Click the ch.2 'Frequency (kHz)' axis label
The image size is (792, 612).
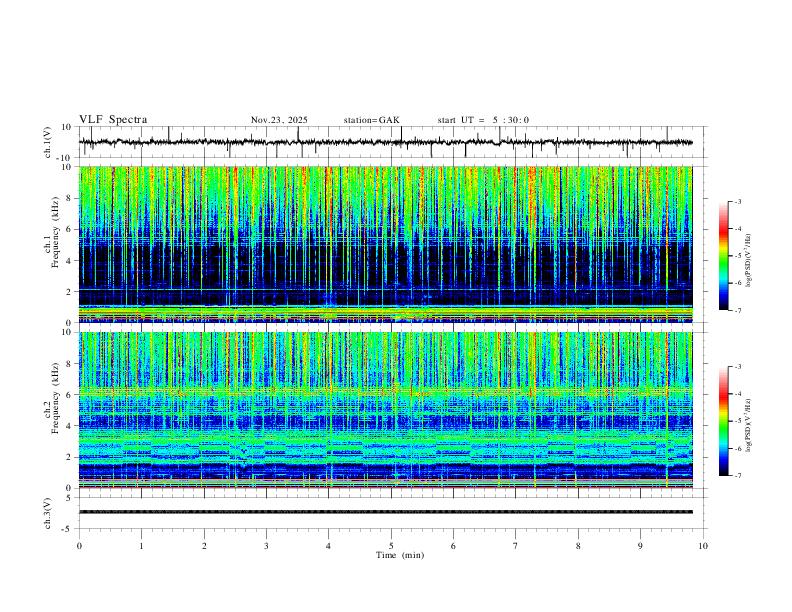click(x=56, y=398)
